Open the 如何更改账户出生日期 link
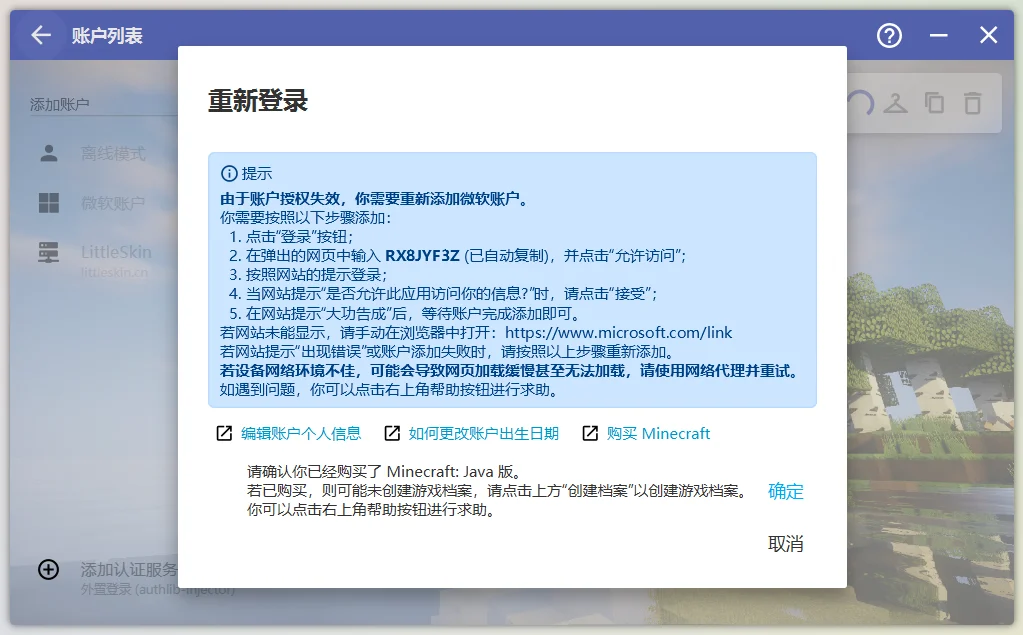This screenshot has height=635, width=1023. coord(483,433)
